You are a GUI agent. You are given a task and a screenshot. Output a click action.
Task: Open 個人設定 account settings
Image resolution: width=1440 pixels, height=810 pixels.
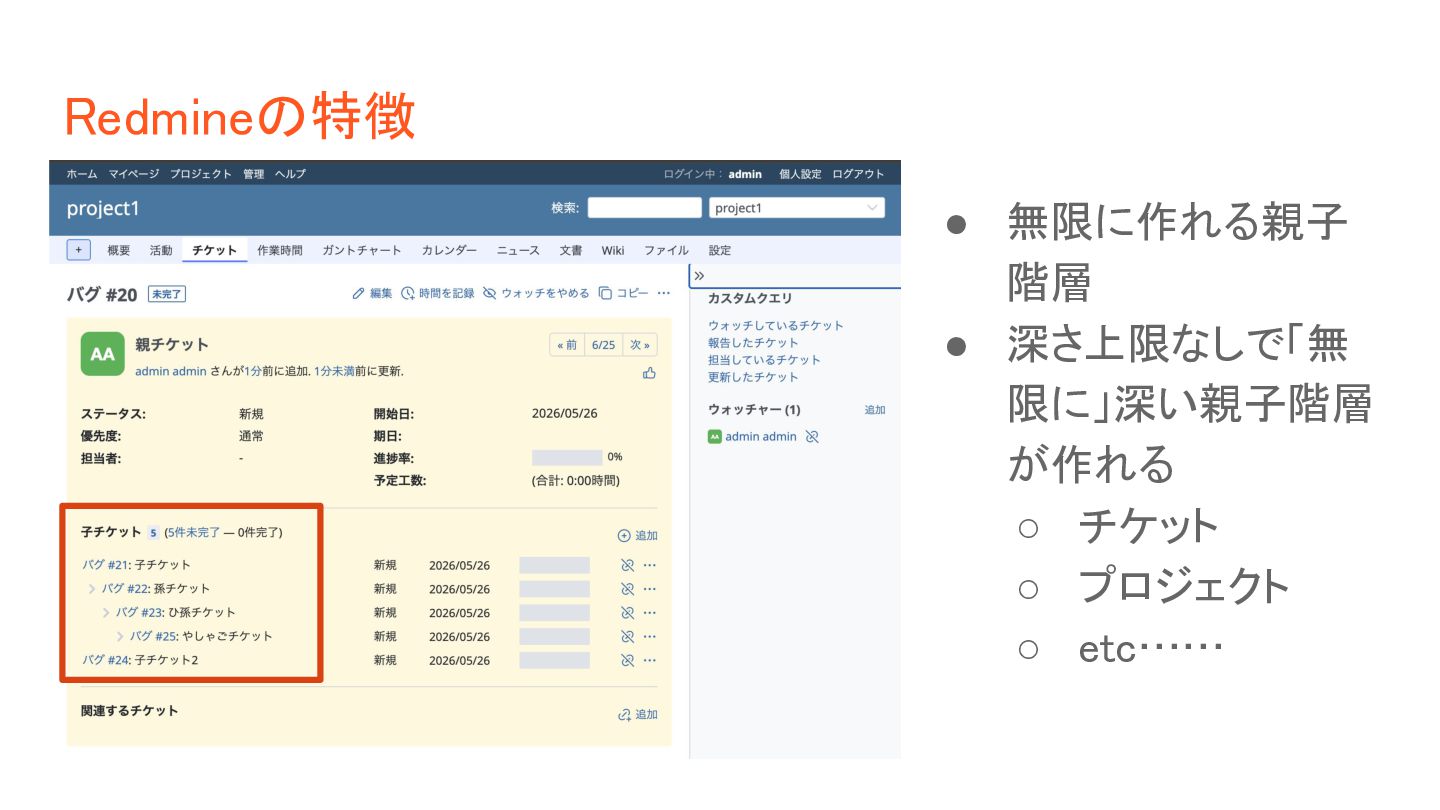800,174
